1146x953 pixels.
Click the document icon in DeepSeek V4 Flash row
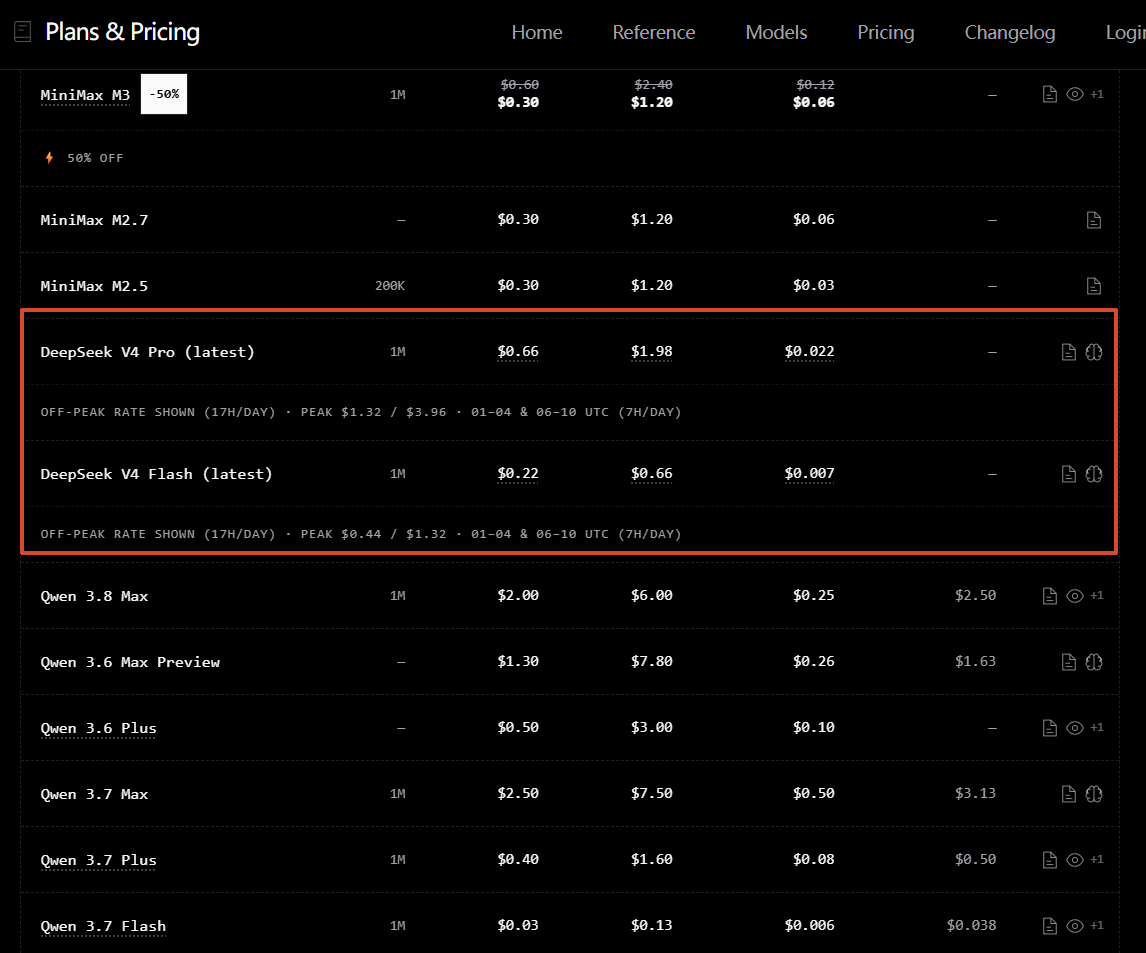pyautogui.click(x=1069, y=474)
